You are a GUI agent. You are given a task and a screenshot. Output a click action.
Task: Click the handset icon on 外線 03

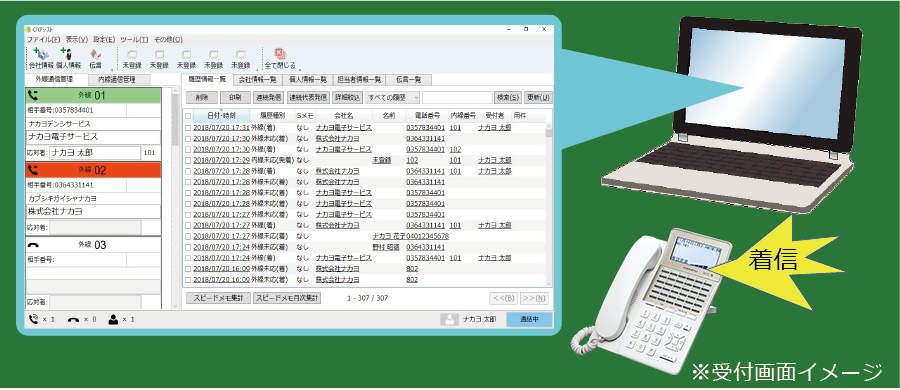pyautogui.click(x=33, y=245)
